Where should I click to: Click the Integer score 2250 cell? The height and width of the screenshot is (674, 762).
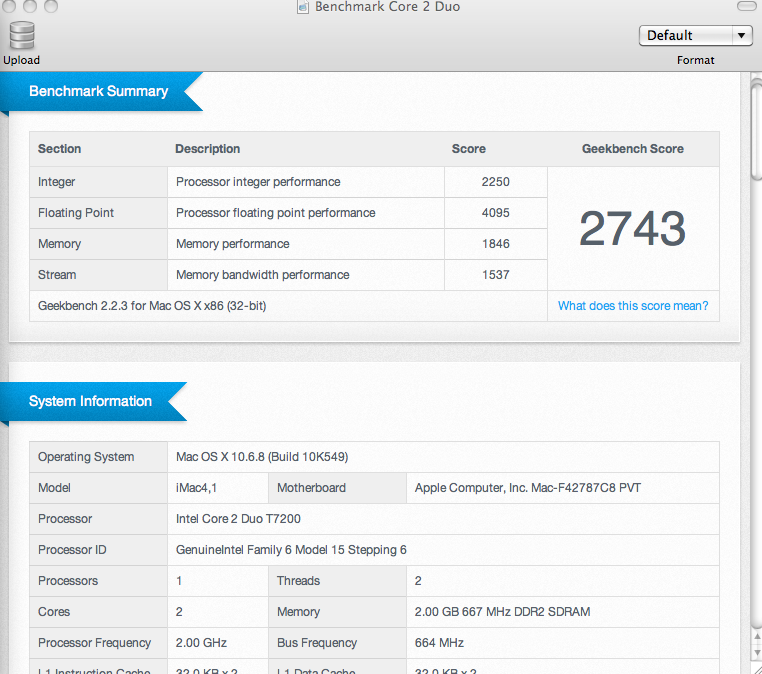point(495,182)
